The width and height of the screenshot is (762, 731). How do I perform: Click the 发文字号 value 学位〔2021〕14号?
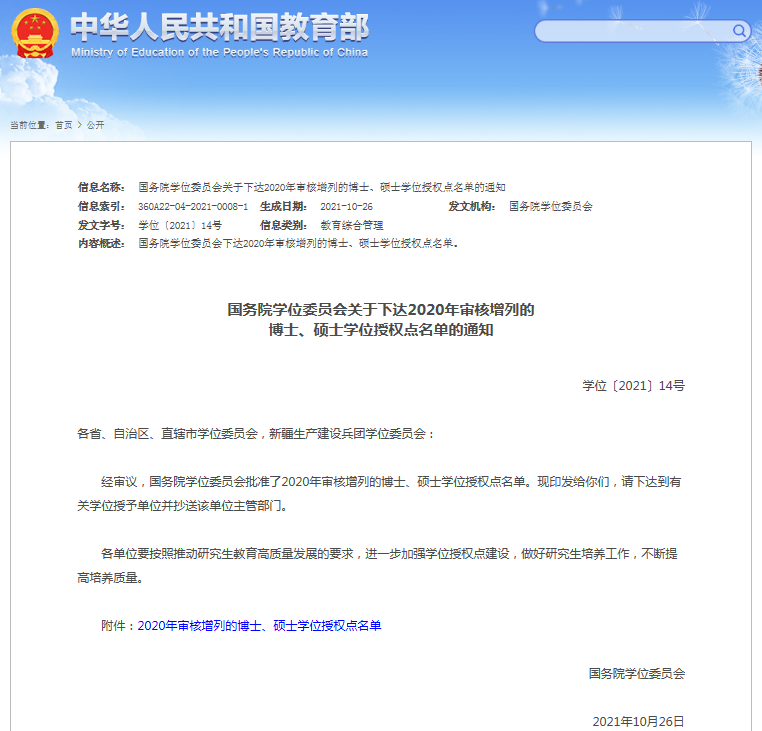pyautogui.click(x=180, y=225)
